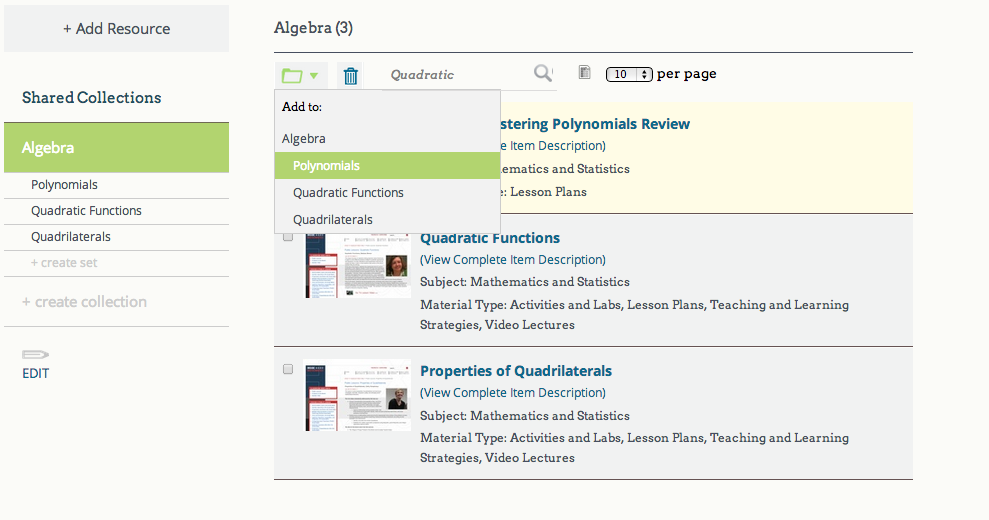Open the Properties of Quadrilaterals title link

click(516, 371)
